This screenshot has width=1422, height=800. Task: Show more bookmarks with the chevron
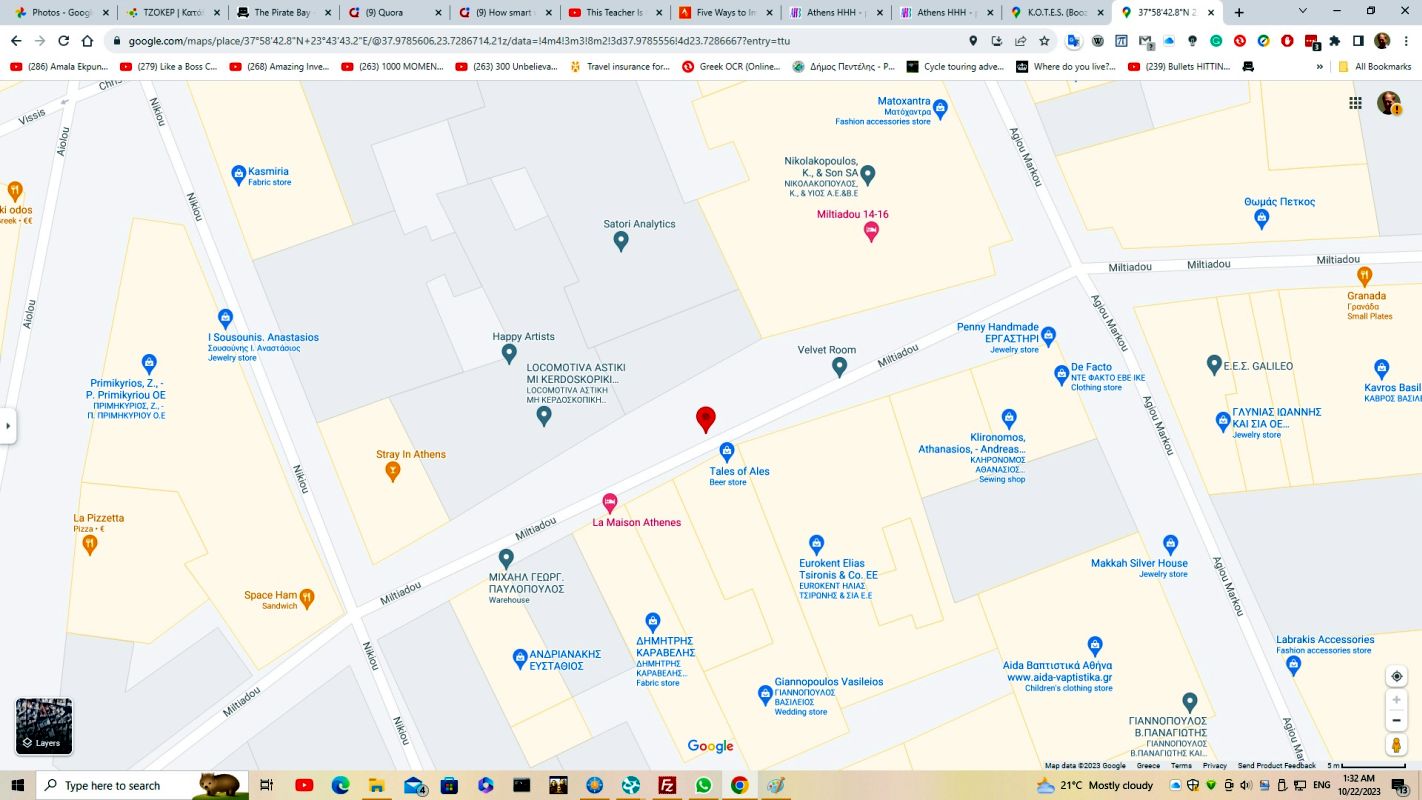[1320, 67]
